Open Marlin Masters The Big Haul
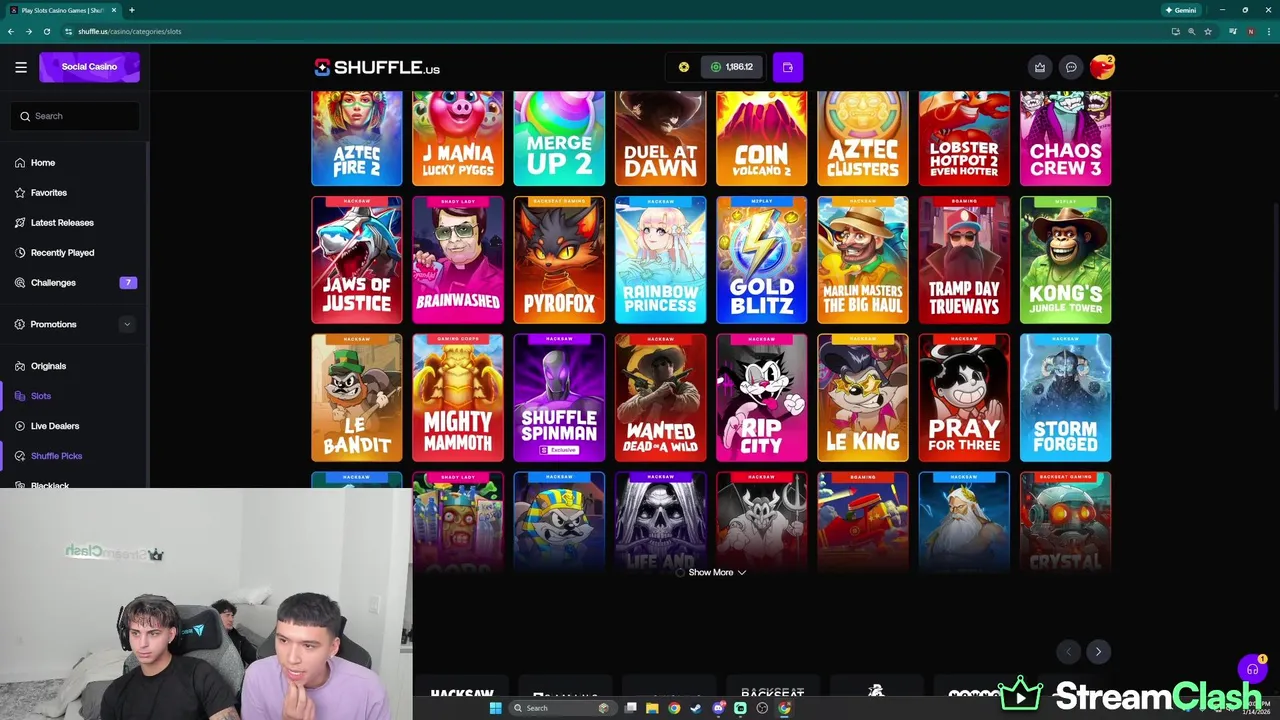Image resolution: width=1280 pixels, height=720 pixels. coord(863,260)
